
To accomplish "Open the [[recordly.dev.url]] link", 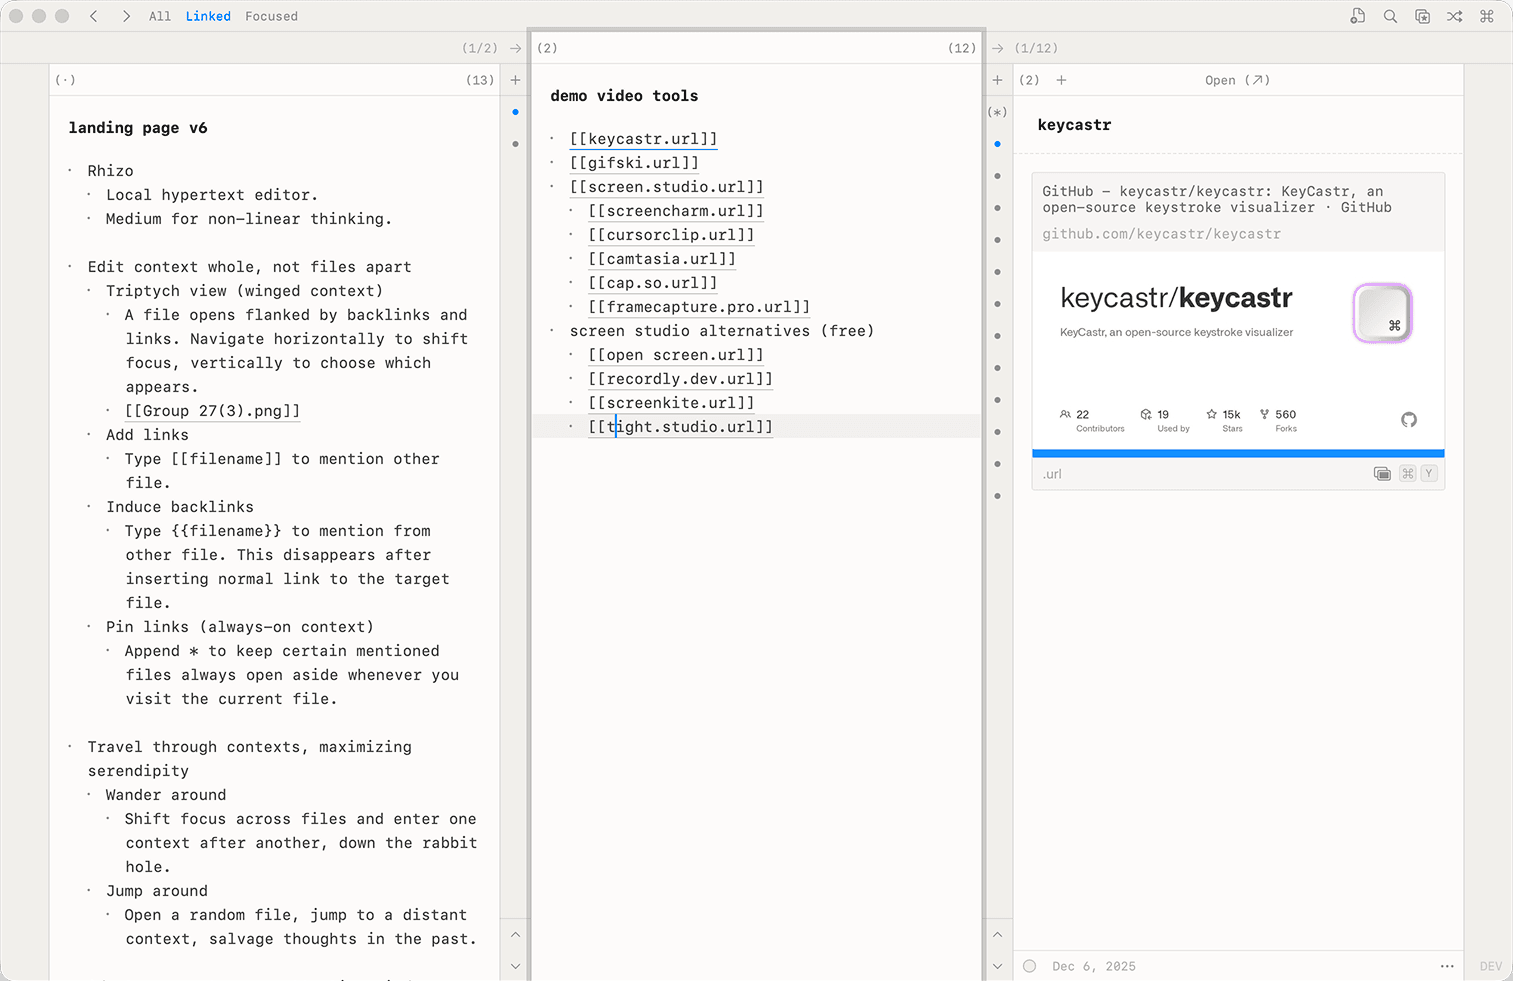I will [x=681, y=379].
